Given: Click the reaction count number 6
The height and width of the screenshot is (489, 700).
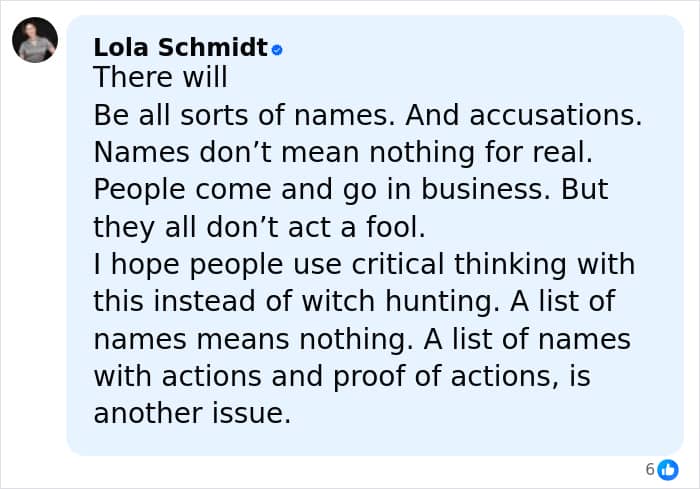Looking at the screenshot, I should point(649,469).
